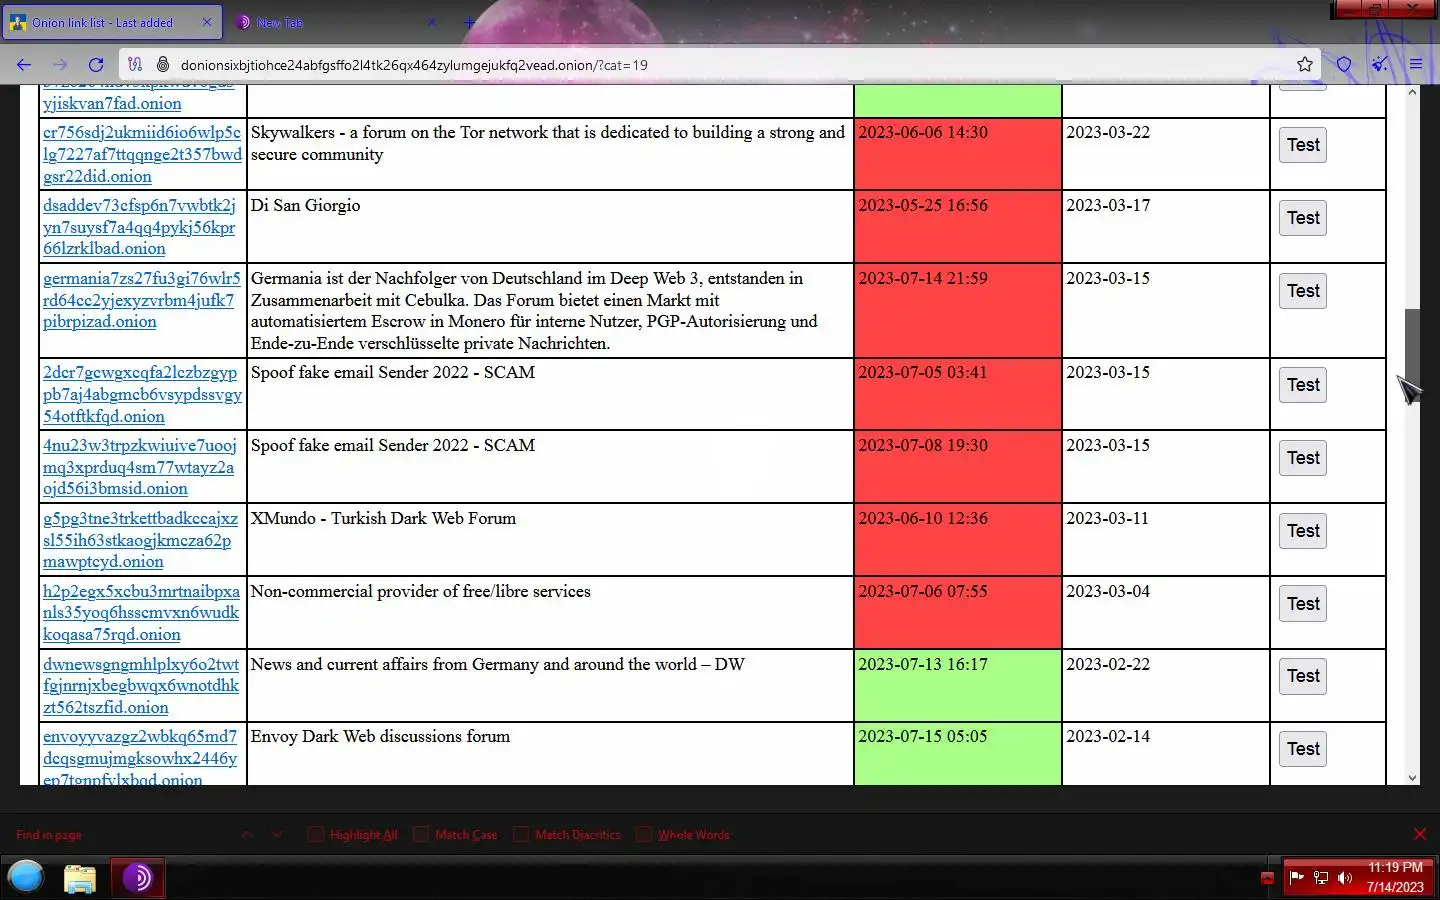Screen dimensions: 1440x900
Task: Open the envoyyvazgz2 forum onion link
Action: tap(140, 758)
